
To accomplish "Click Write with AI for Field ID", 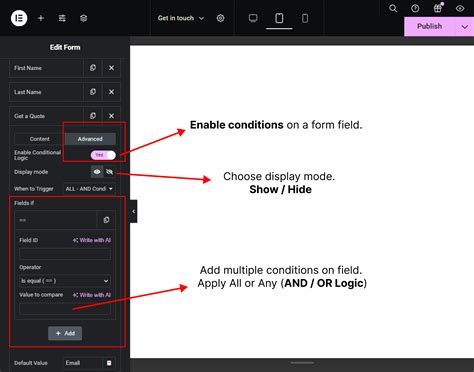I will [x=92, y=240].
